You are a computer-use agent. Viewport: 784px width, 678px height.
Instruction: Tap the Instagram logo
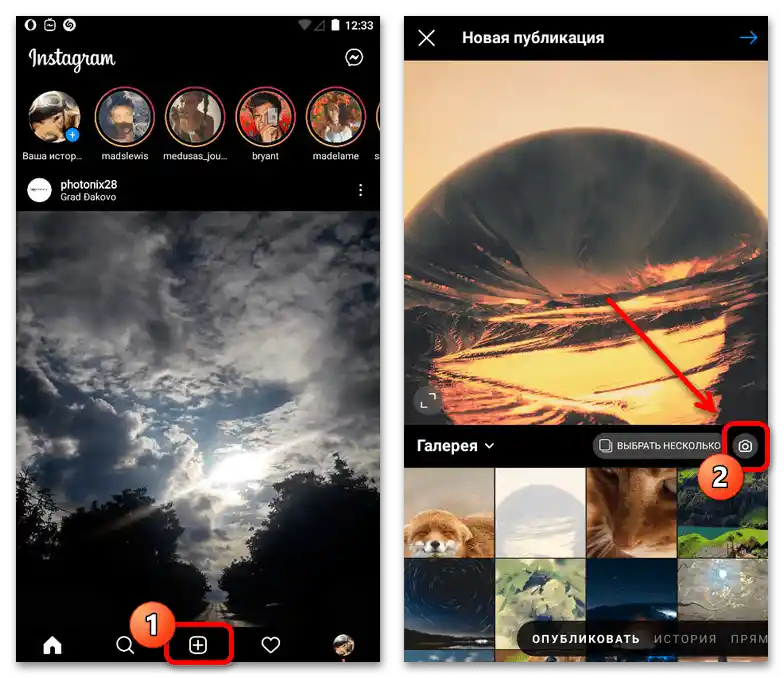pos(72,59)
